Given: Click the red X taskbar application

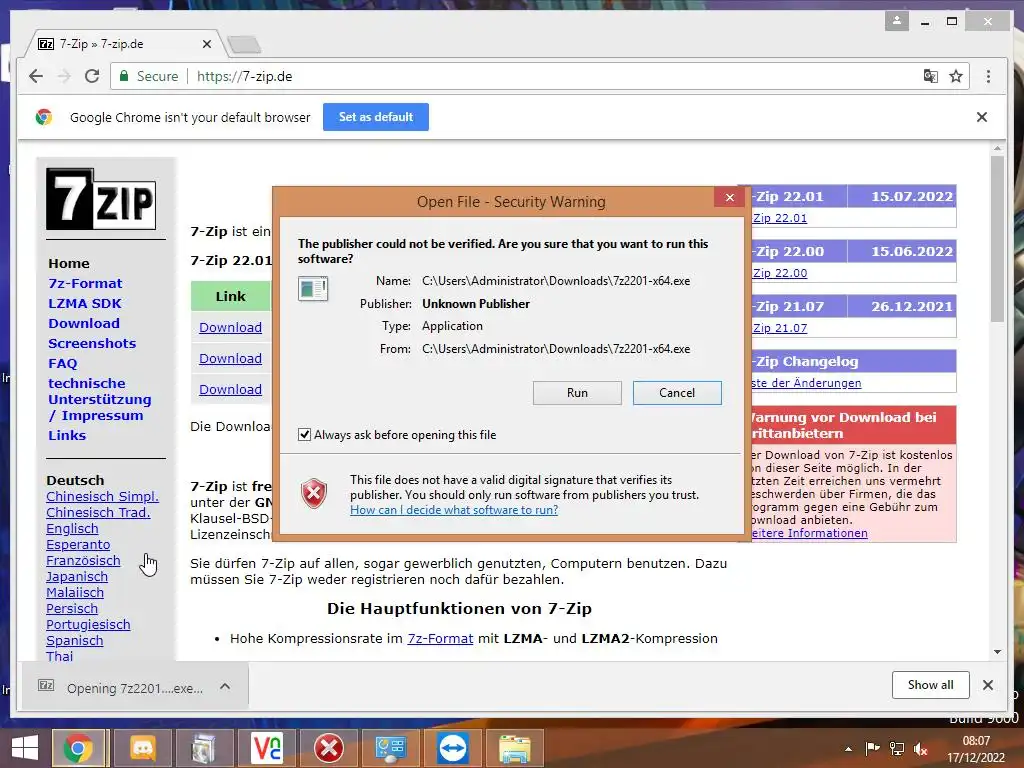Looking at the screenshot, I should (329, 748).
